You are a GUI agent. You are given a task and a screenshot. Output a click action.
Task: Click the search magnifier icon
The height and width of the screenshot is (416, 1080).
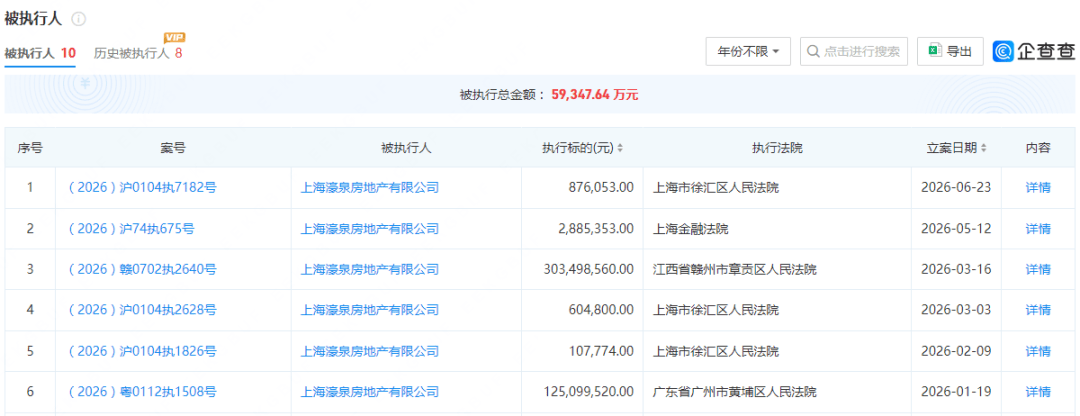point(813,52)
